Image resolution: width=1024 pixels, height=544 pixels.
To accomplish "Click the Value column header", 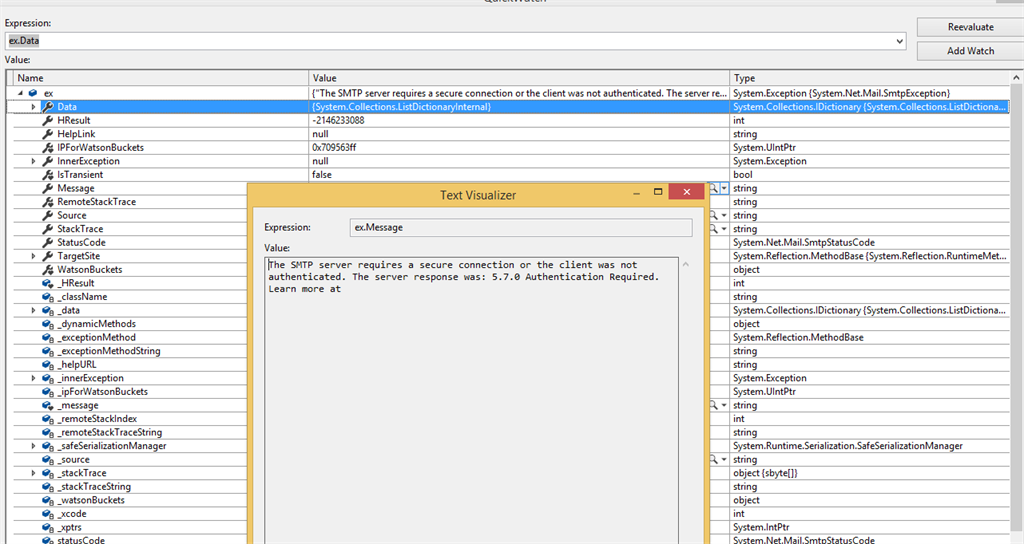I will click(x=519, y=78).
